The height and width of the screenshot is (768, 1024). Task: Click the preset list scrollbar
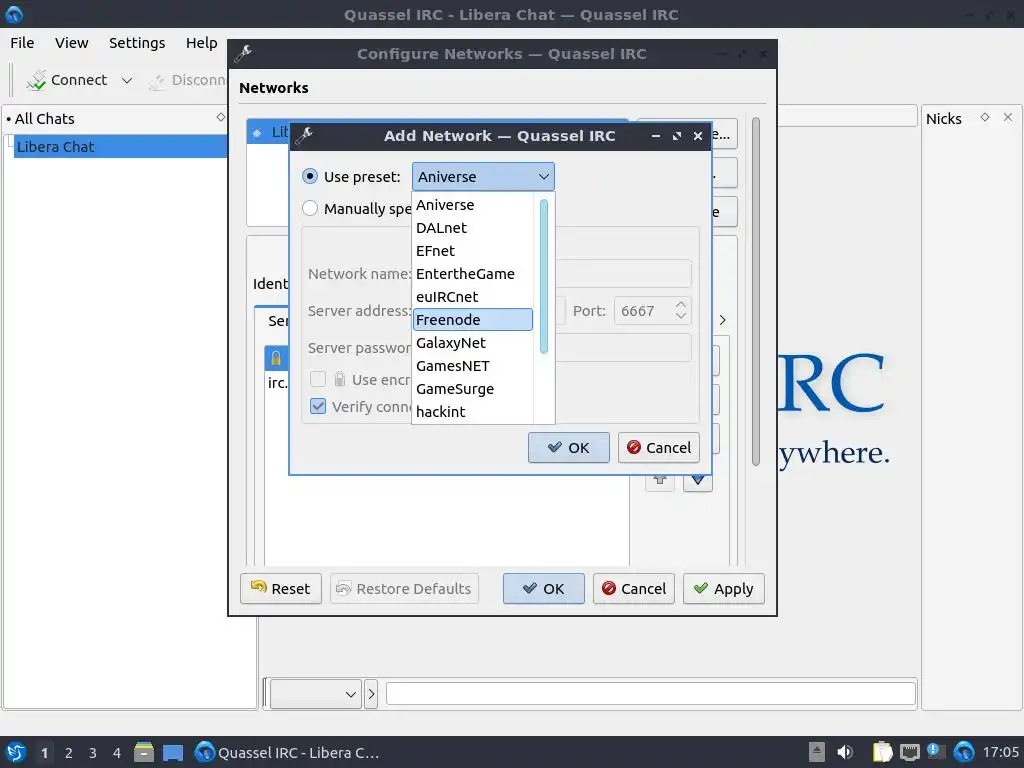pos(543,277)
